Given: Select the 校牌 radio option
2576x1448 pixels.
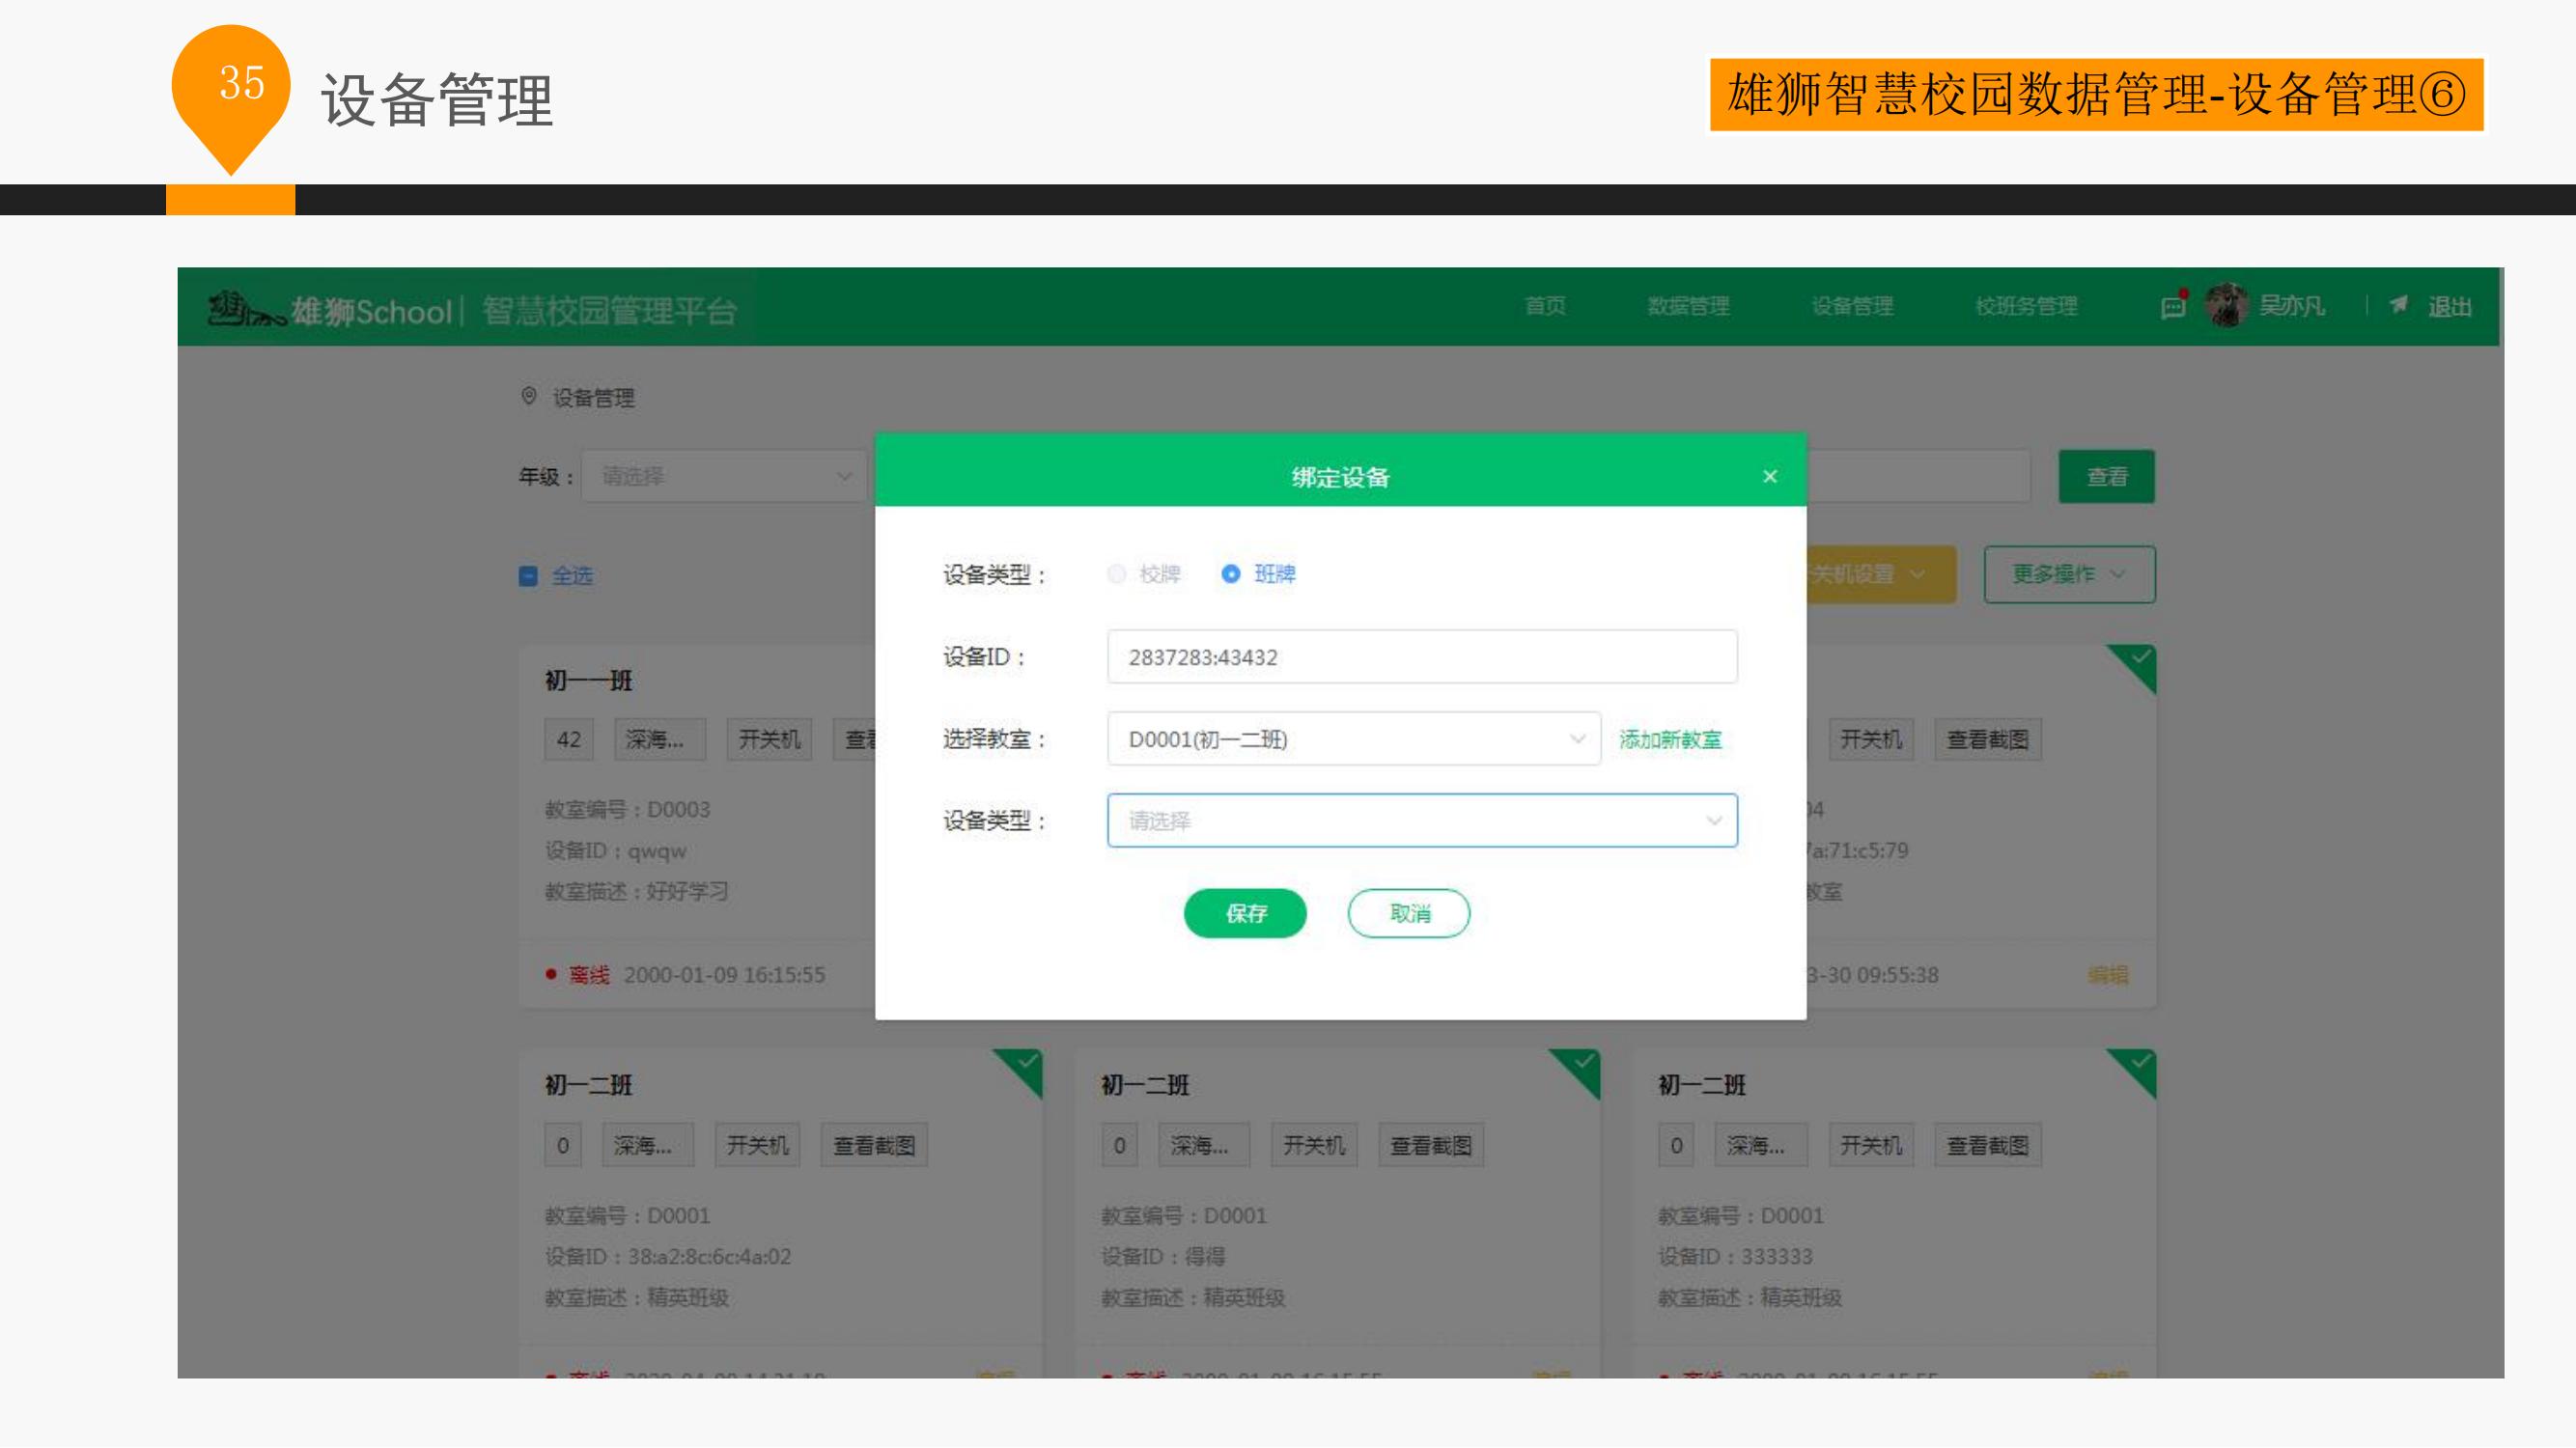Looking at the screenshot, I should tap(1144, 574).
